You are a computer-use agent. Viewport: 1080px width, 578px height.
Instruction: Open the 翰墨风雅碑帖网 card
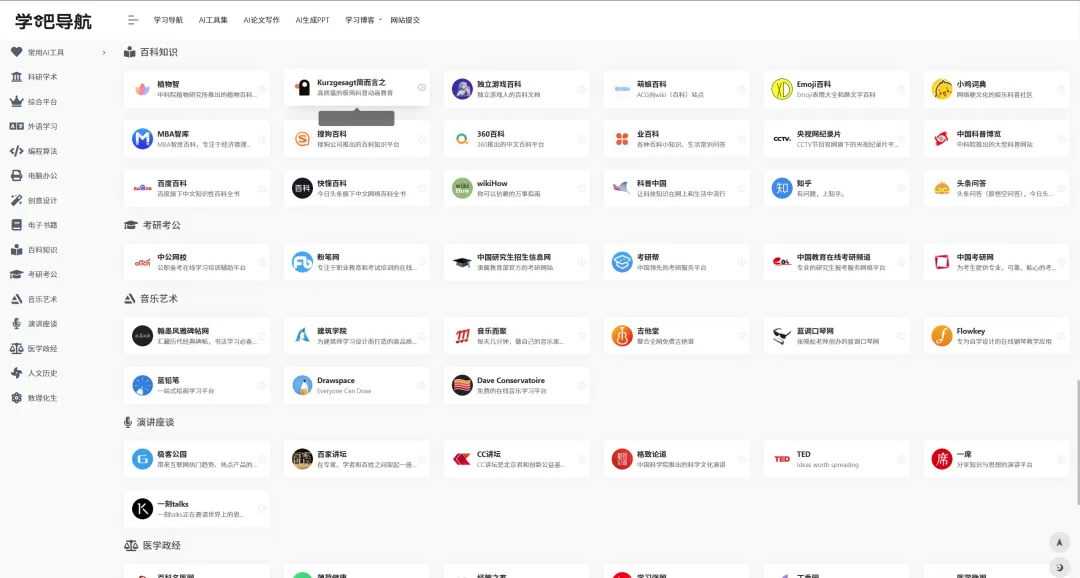tap(197, 336)
